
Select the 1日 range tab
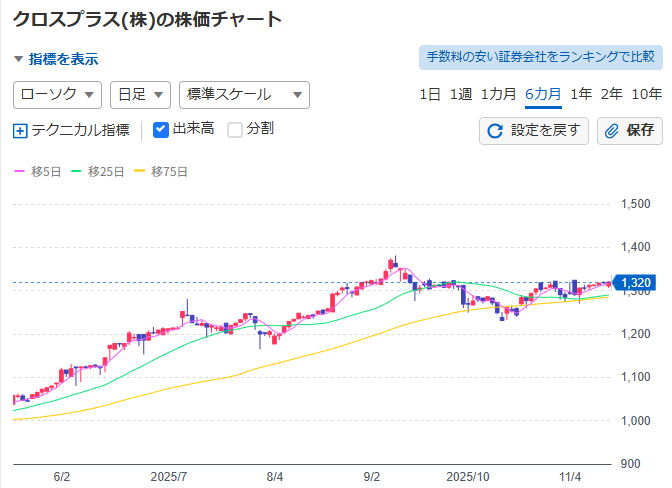[x=430, y=94]
